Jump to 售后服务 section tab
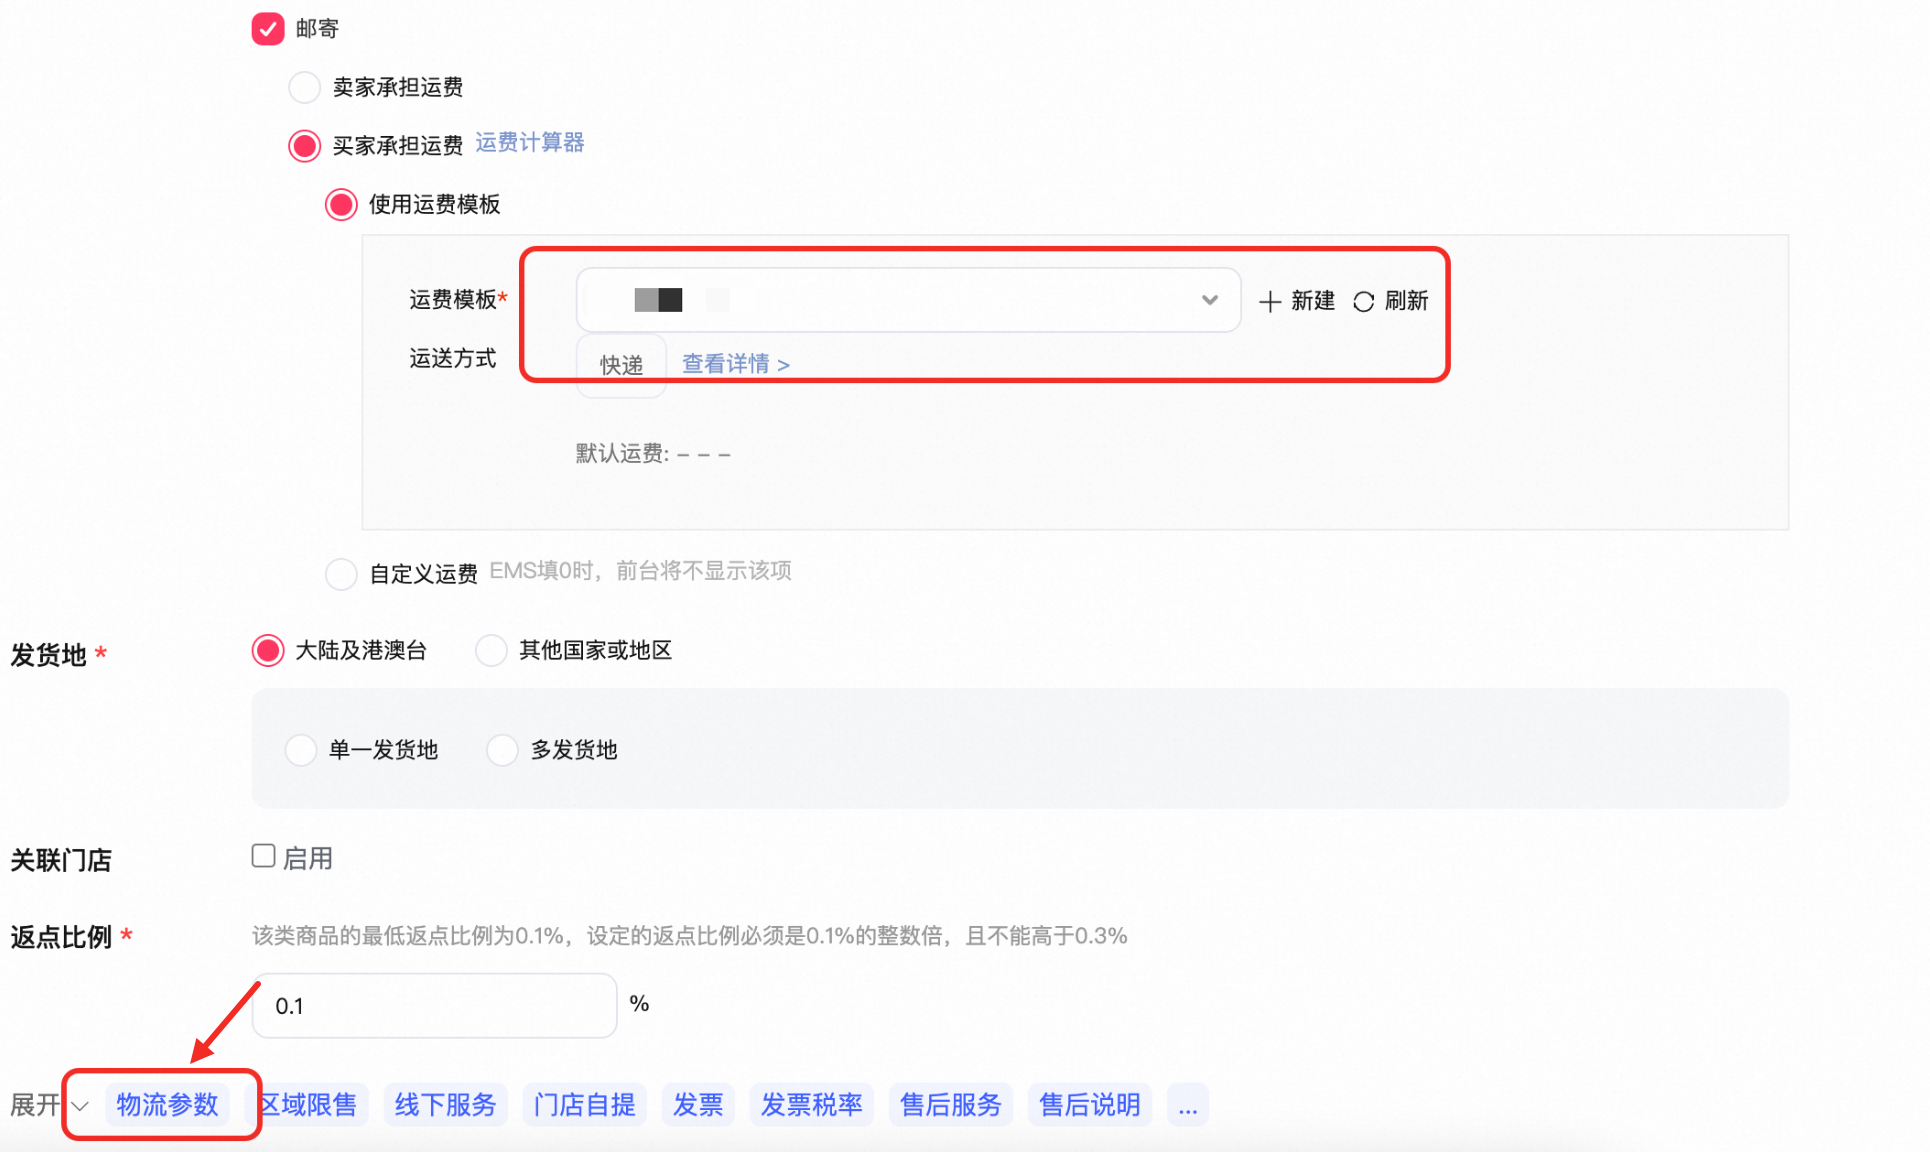The image size is (1930, 1152). click(x=951, y=1105)
